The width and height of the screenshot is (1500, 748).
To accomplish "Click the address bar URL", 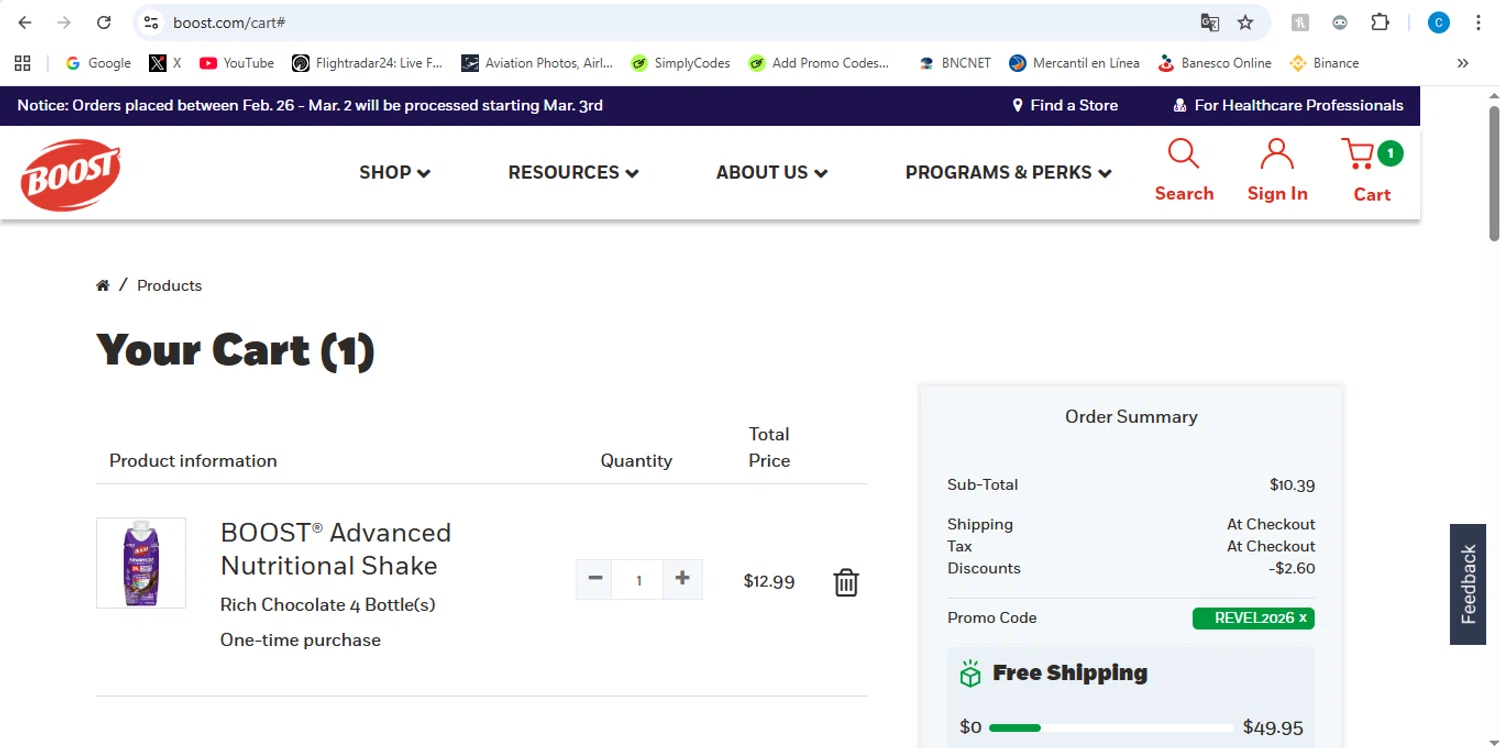I will 229,22.
